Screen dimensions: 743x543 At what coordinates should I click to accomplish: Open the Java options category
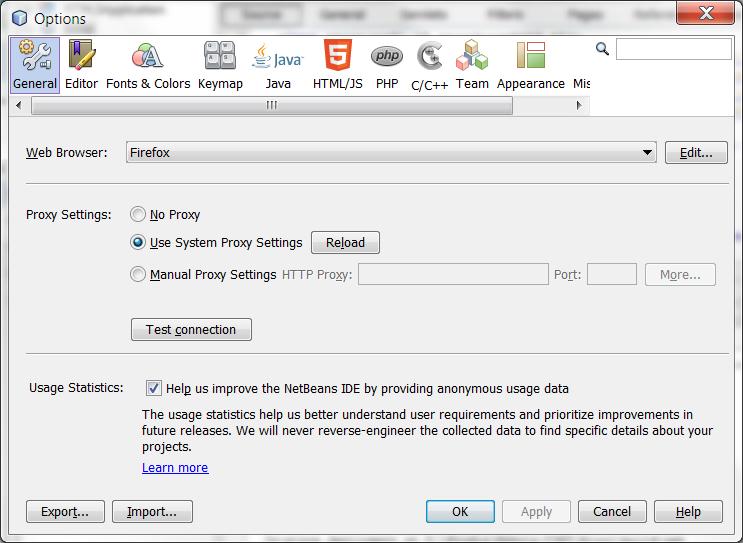click(278, 65)
